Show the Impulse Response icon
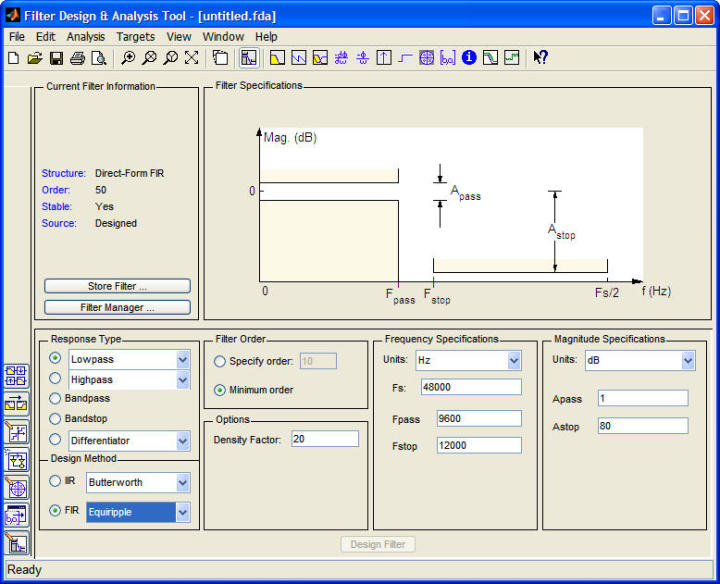This screenshot has width=720, height=584. pyautogui.click(x=384, y=58)
